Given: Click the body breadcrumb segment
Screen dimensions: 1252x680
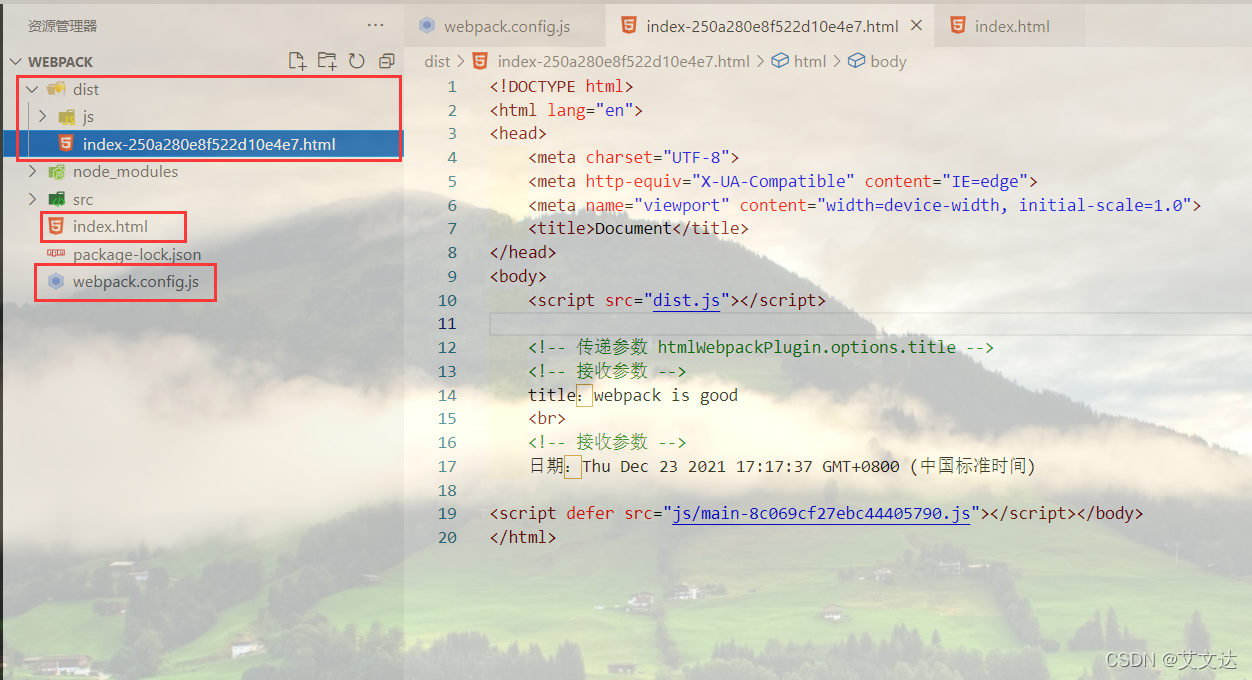Looking at the screenshot, I should click(x=888, y=61).
